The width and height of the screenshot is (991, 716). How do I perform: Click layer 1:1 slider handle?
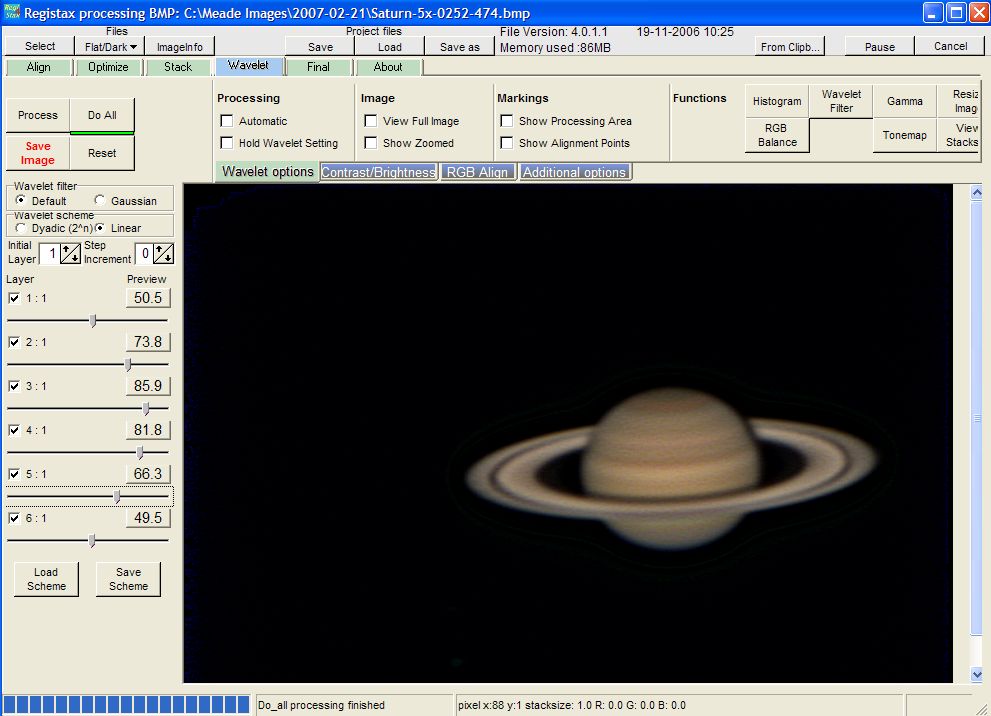pos(93,320)
